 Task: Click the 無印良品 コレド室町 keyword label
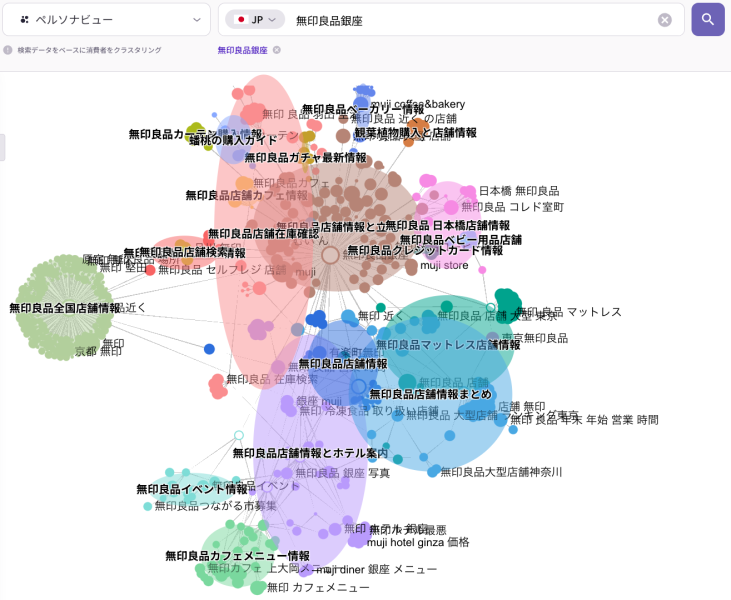click(513, 207)
